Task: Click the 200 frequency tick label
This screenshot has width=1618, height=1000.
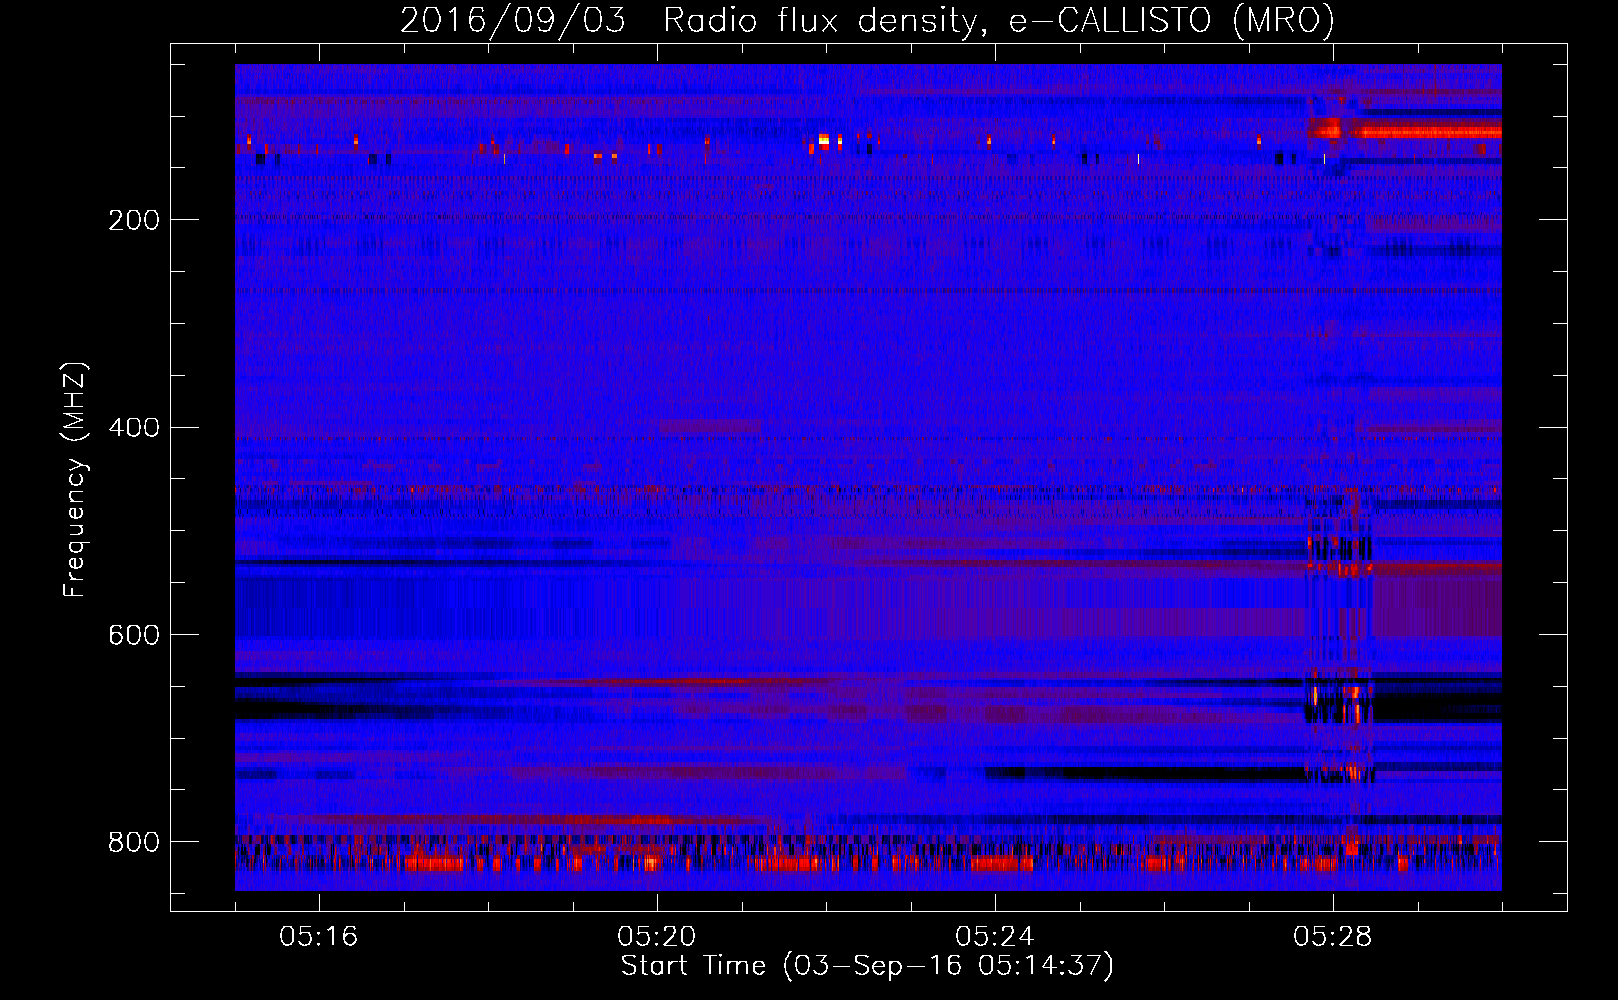Action: 134,220
